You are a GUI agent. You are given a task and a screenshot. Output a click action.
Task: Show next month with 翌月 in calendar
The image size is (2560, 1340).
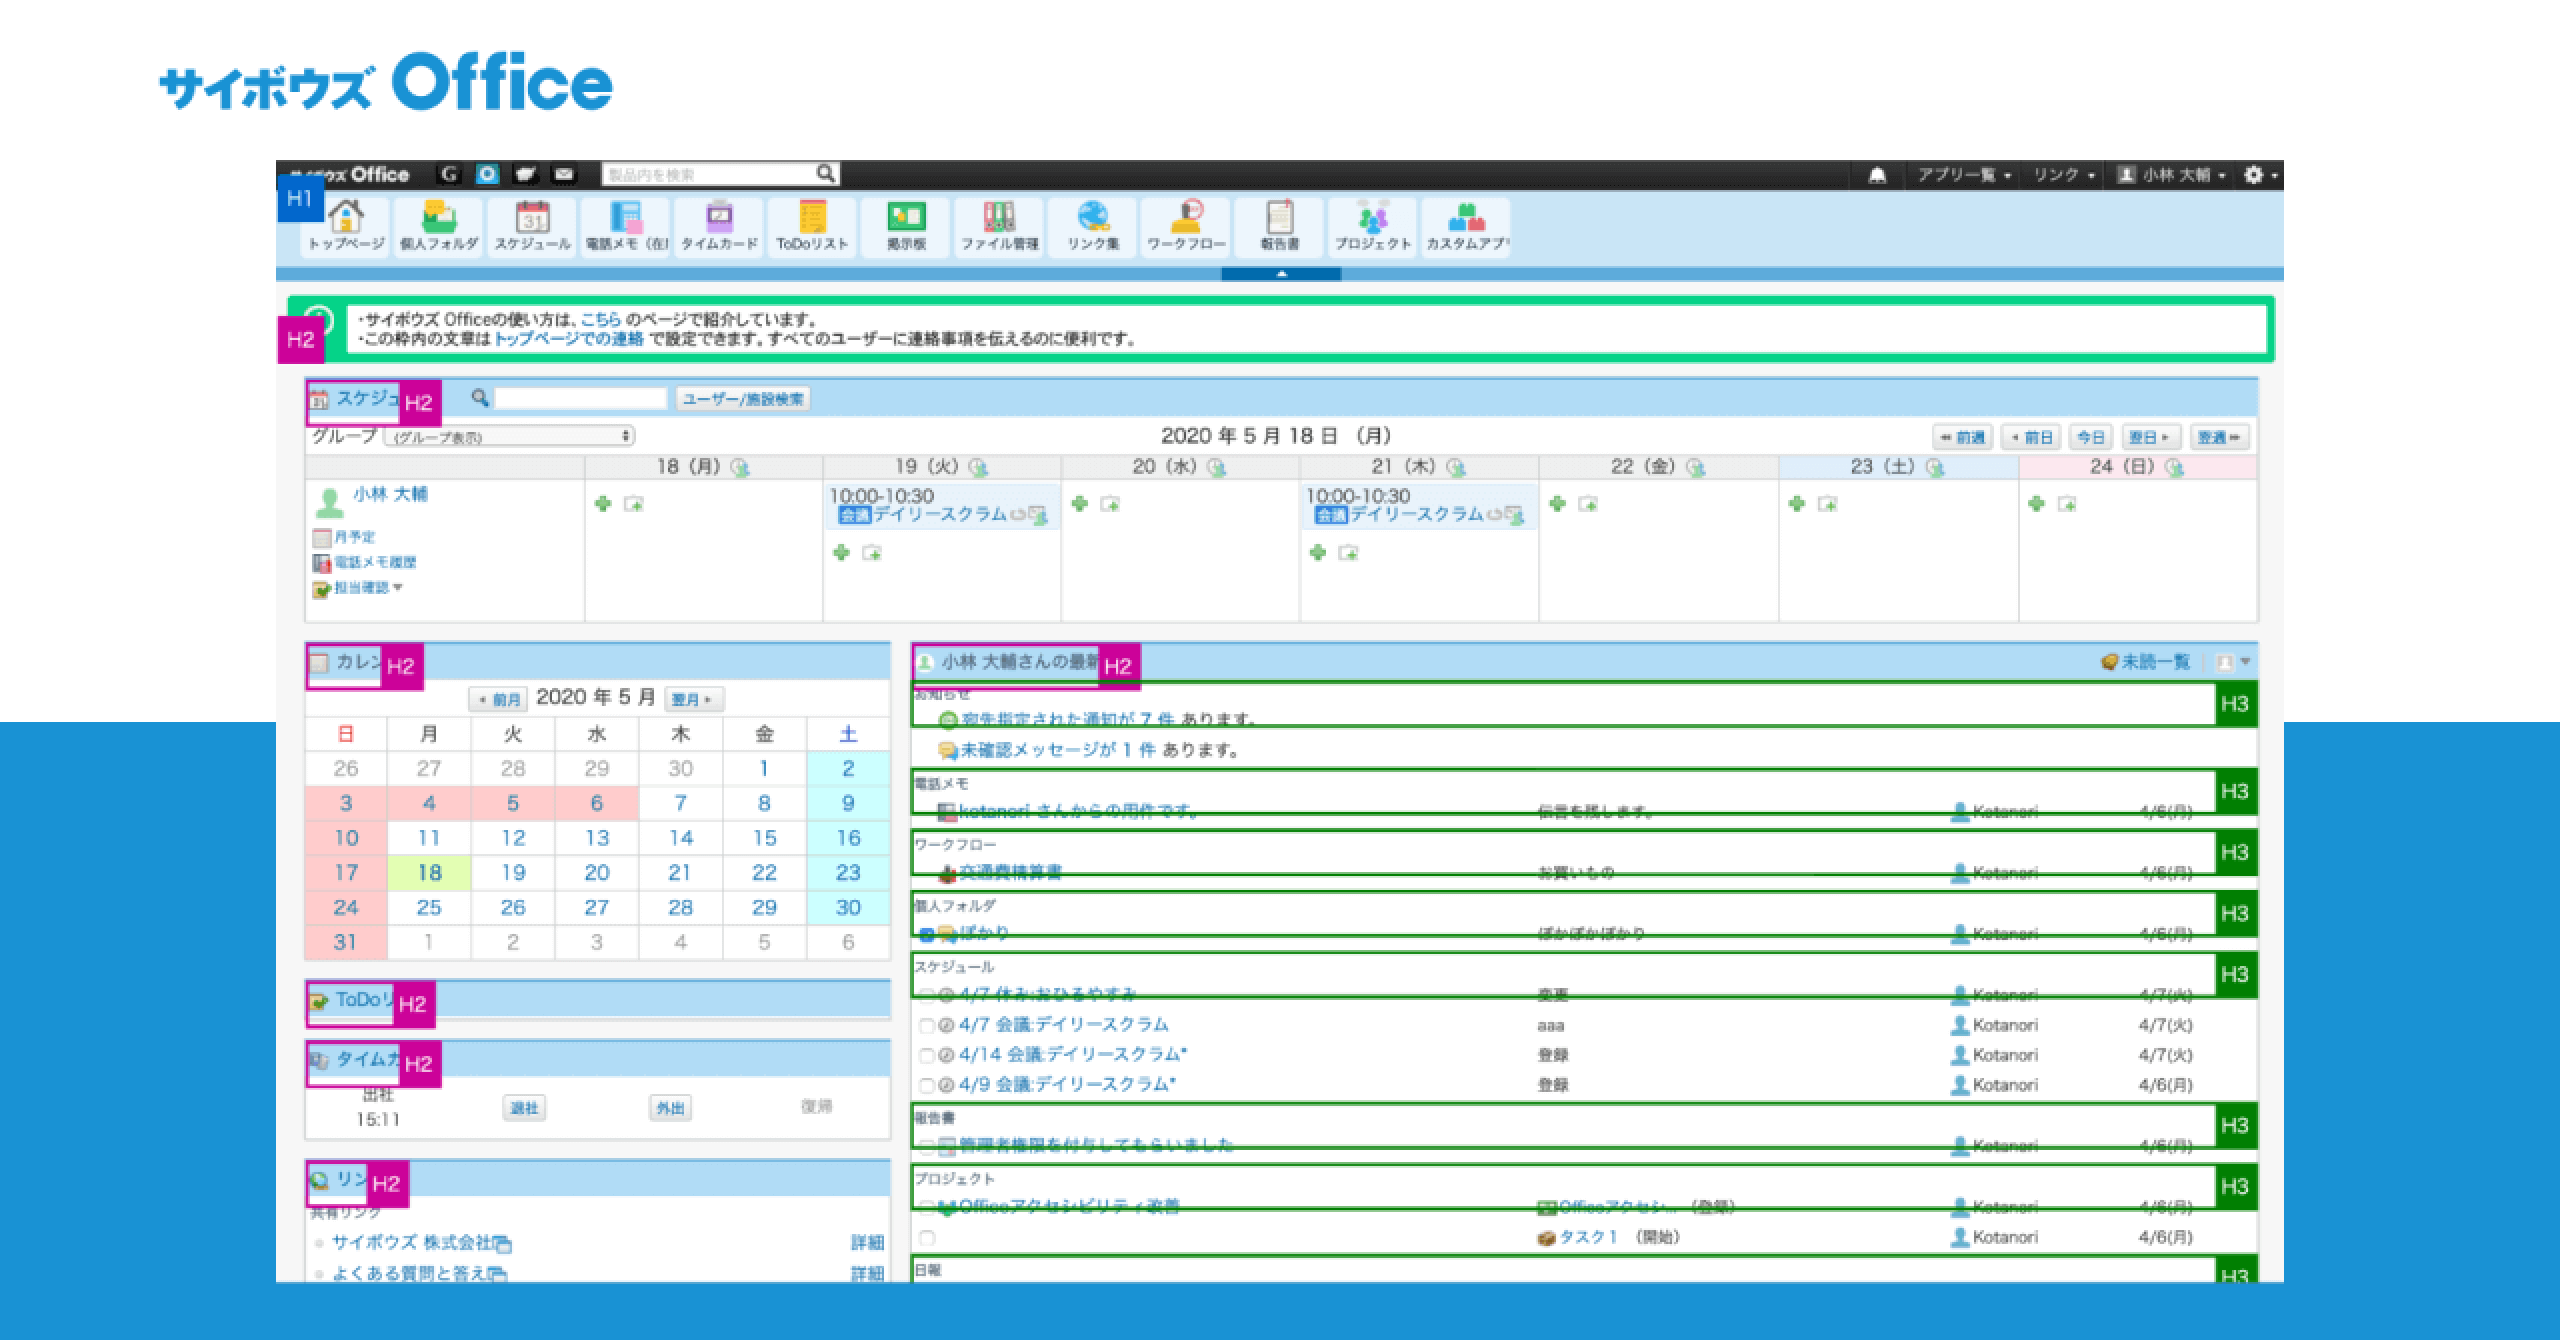pyautogui.click(x=692, y=699)
